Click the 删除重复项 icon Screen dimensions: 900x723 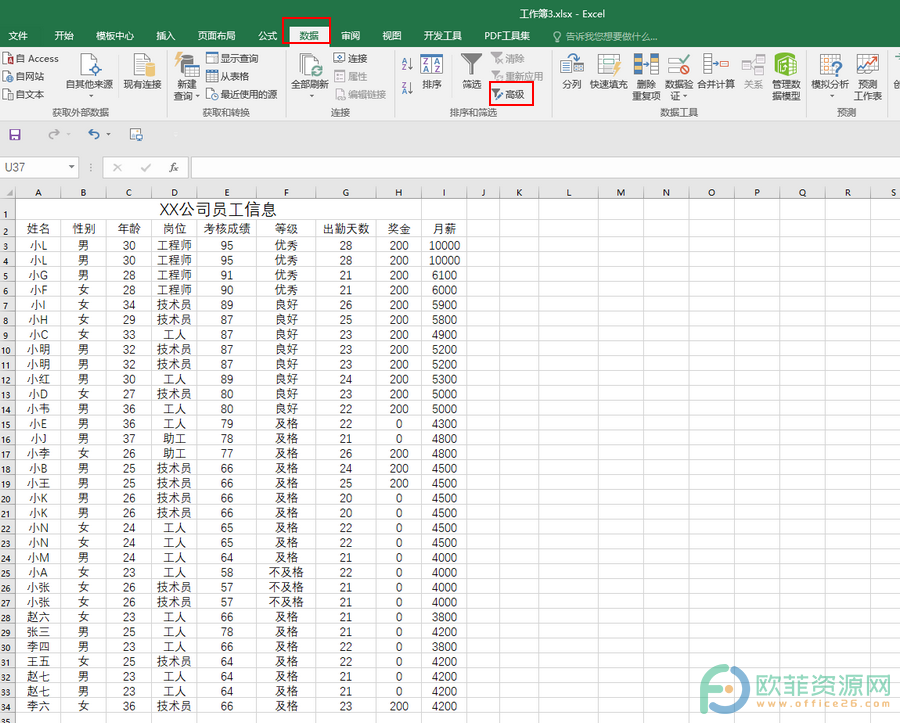[x=646, y=76]
